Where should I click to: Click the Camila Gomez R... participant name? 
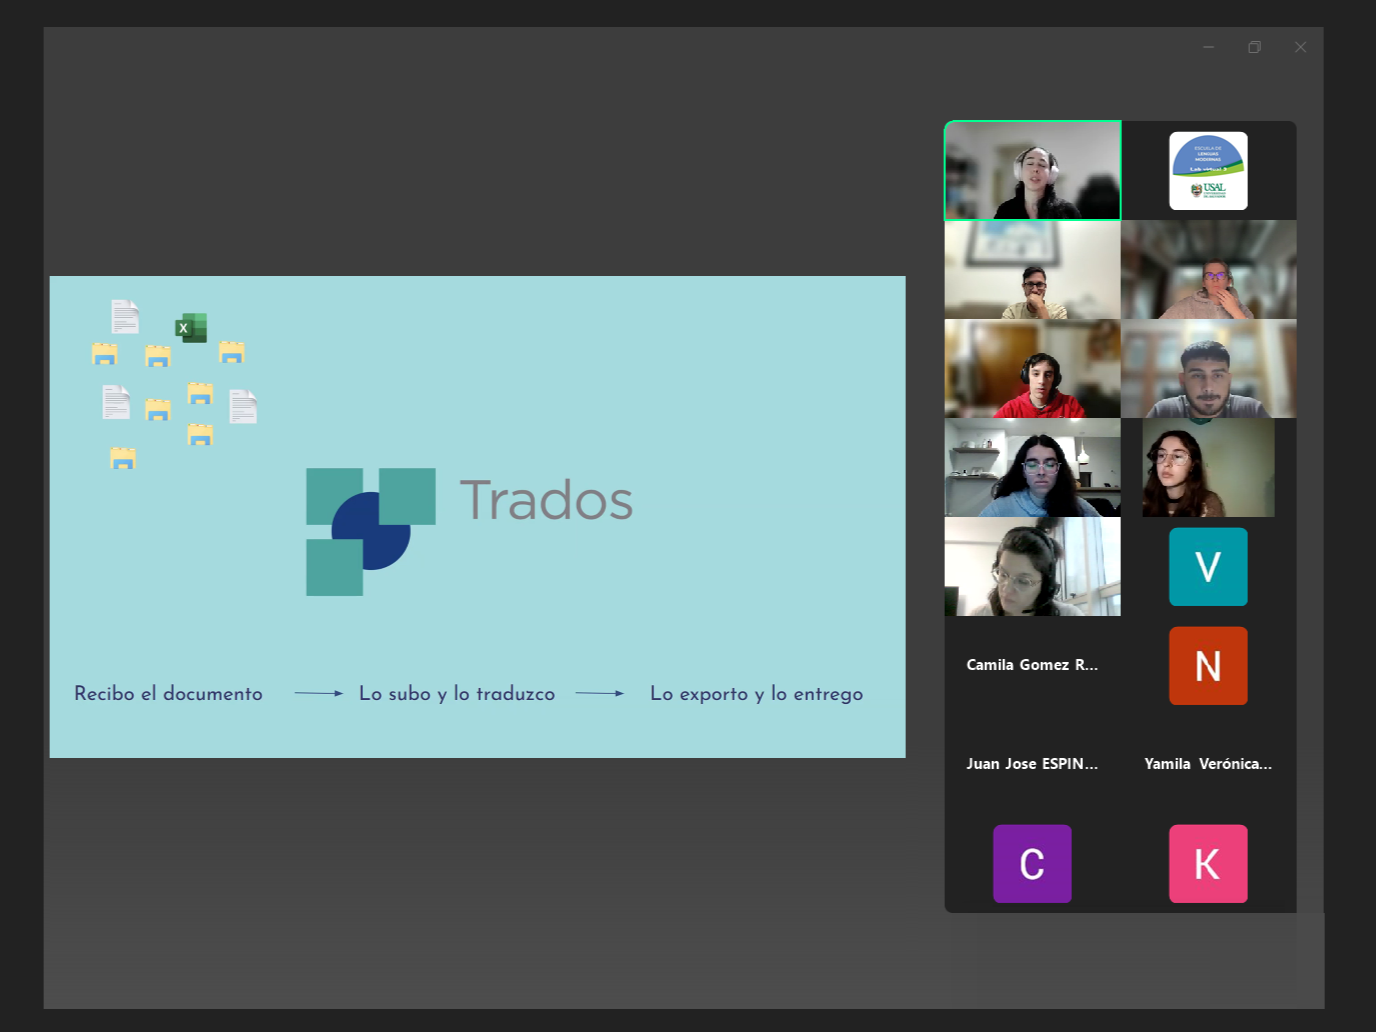(1032, 665)
